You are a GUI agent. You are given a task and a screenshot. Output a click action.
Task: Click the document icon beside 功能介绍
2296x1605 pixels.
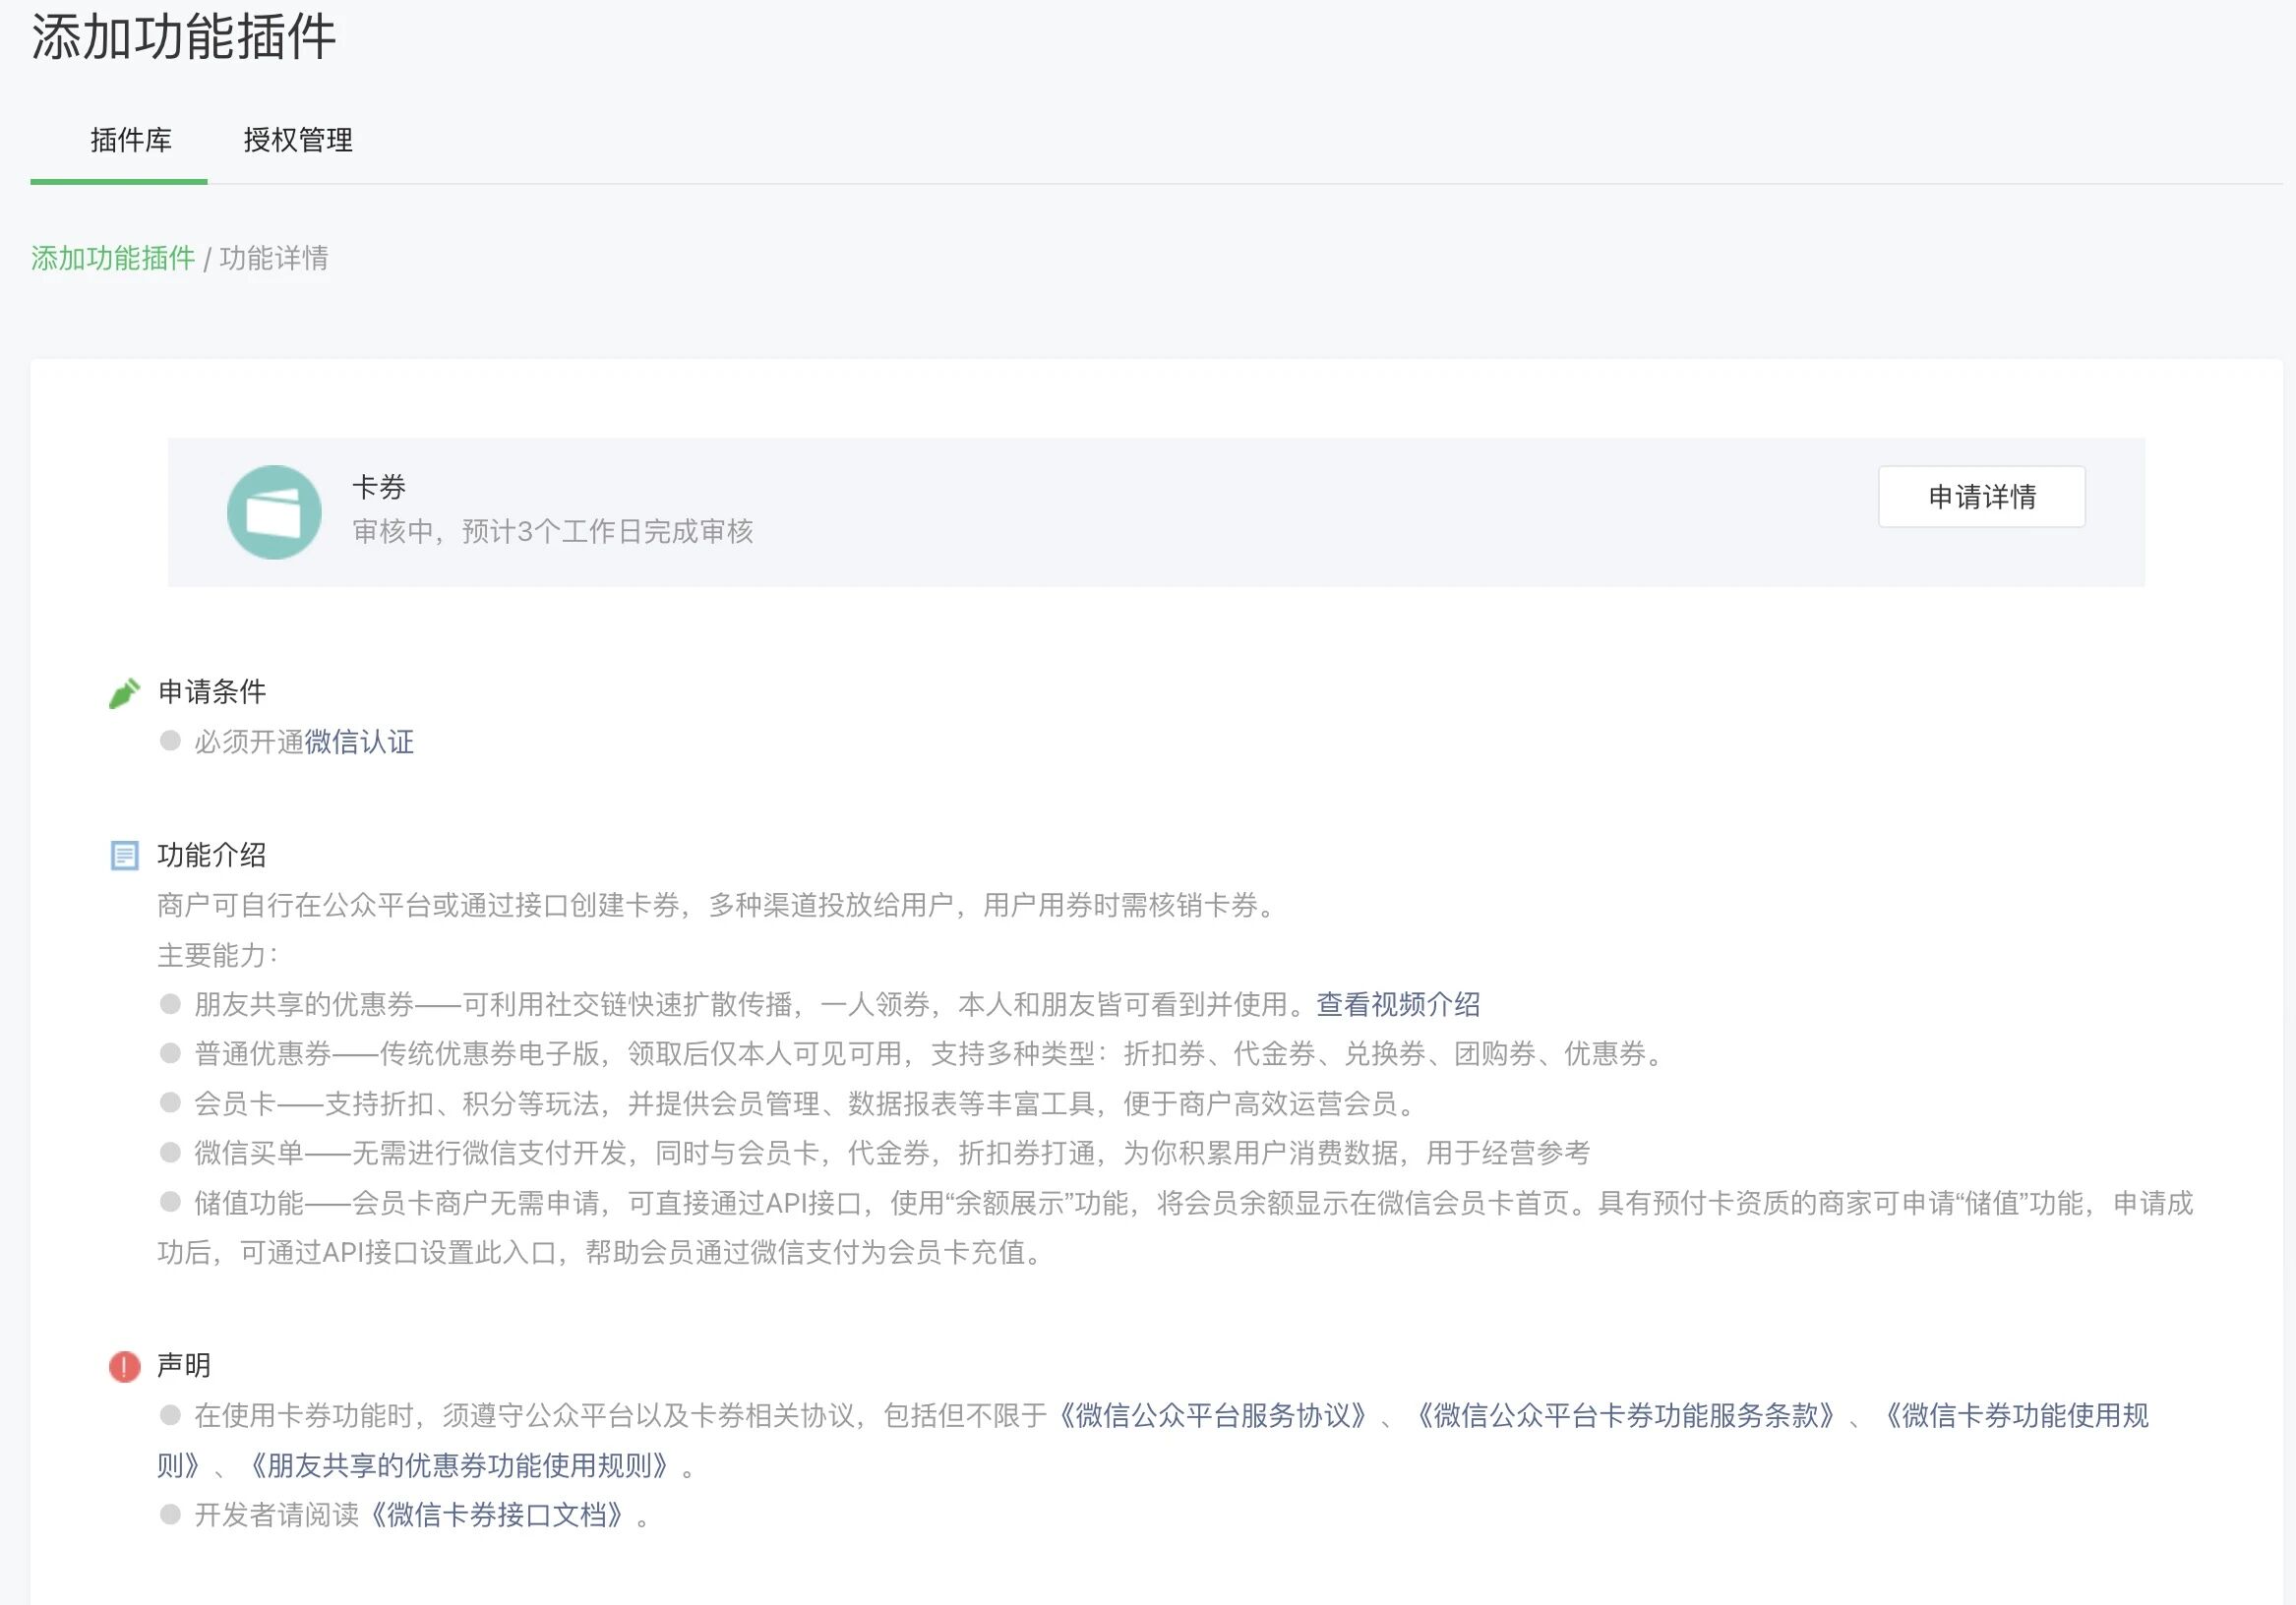[x=123, y=855]
